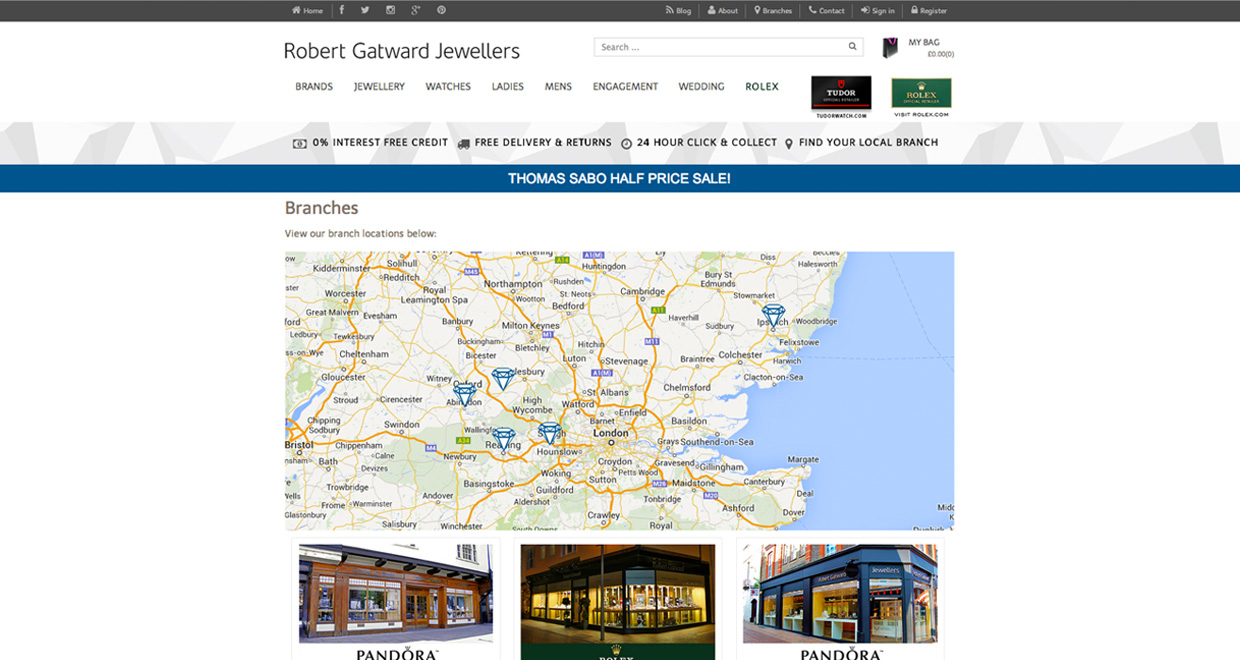Go to Home in the top bar
Image resolution: width=1240 pixels, height=660 pixels.
pyautogui.click(x=307, y=10)
